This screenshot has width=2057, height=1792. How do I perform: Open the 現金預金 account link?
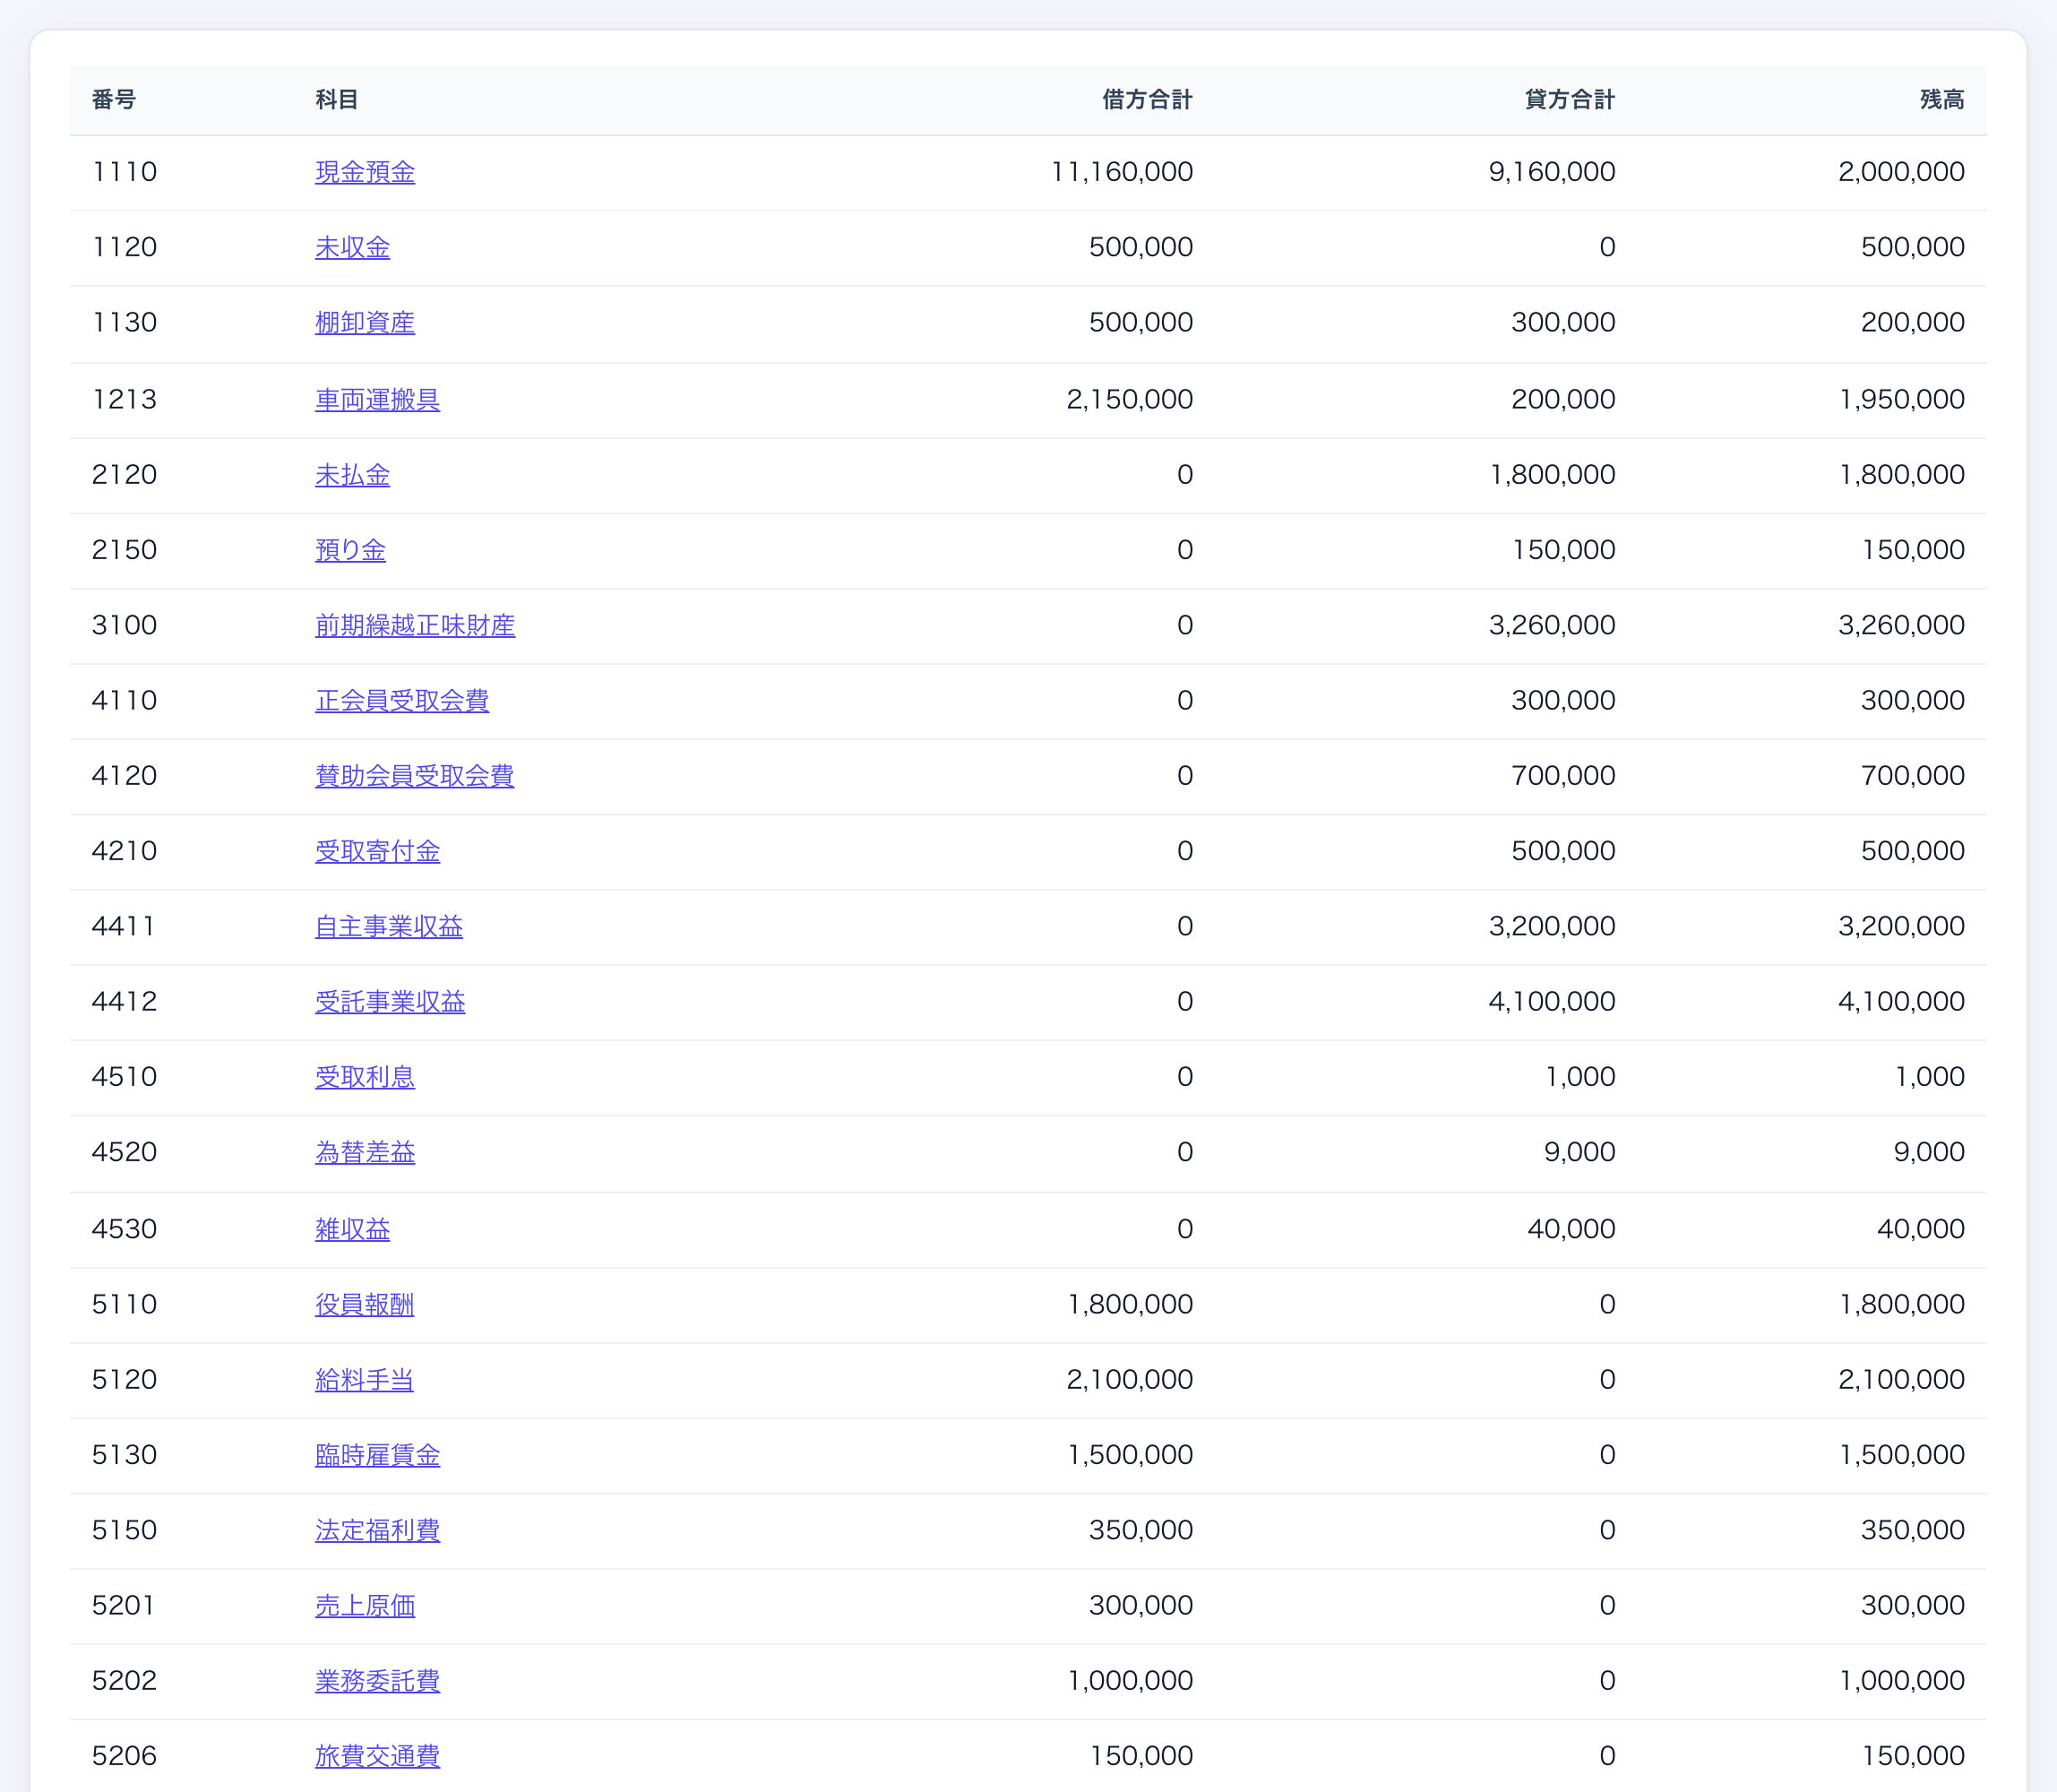tap(365, 172)
